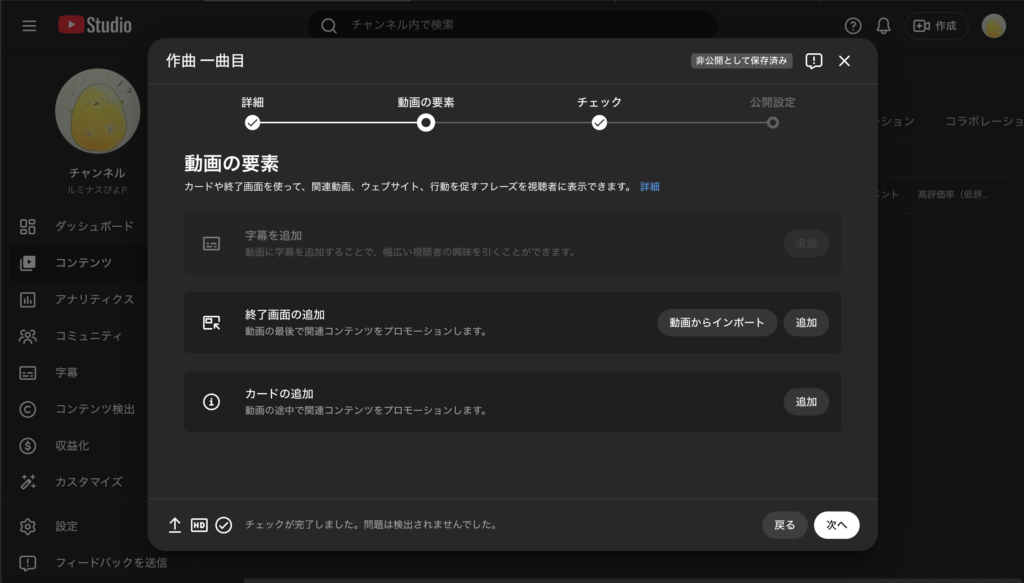The image size is (1024, 583).
Task: Click the checks complete checkmark icon
Action: coord(224,525)
